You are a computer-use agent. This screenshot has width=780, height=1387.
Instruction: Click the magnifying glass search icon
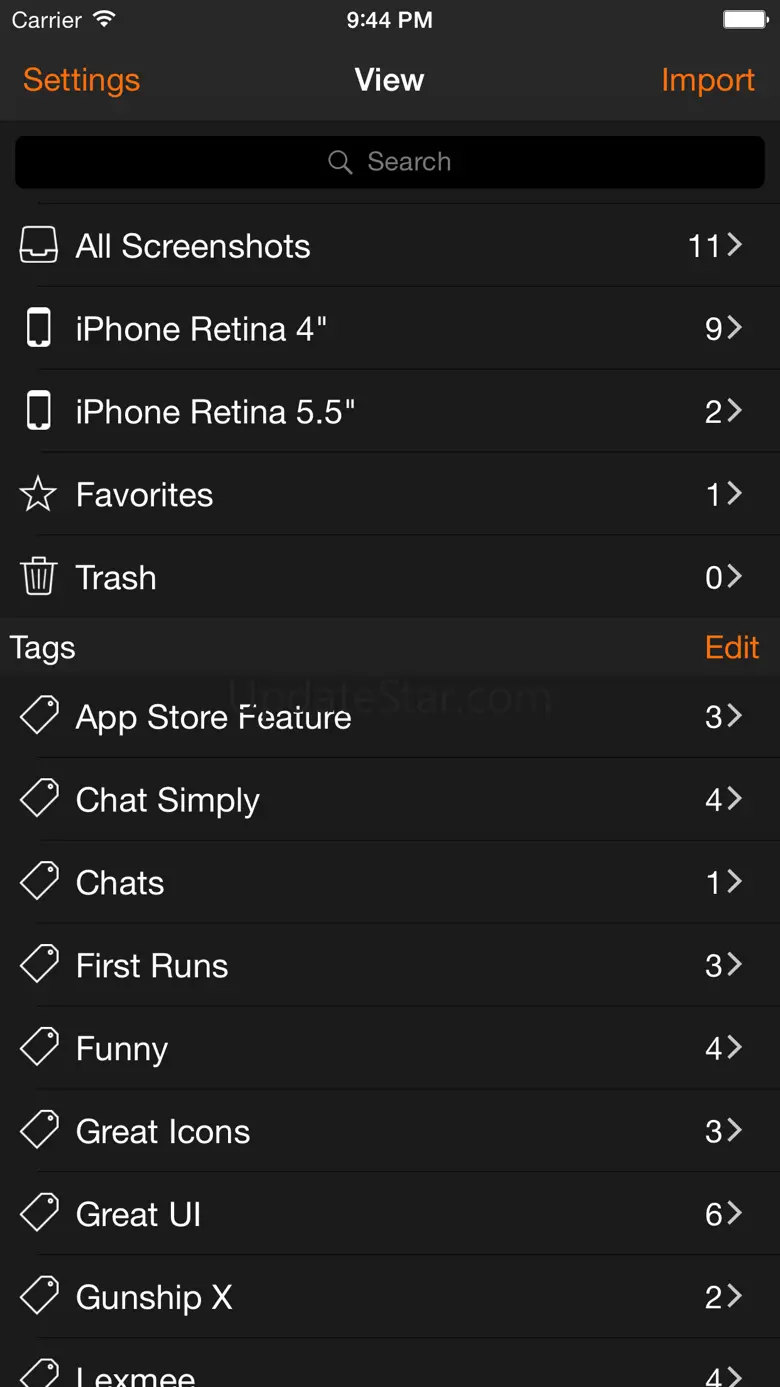(340, 162)
